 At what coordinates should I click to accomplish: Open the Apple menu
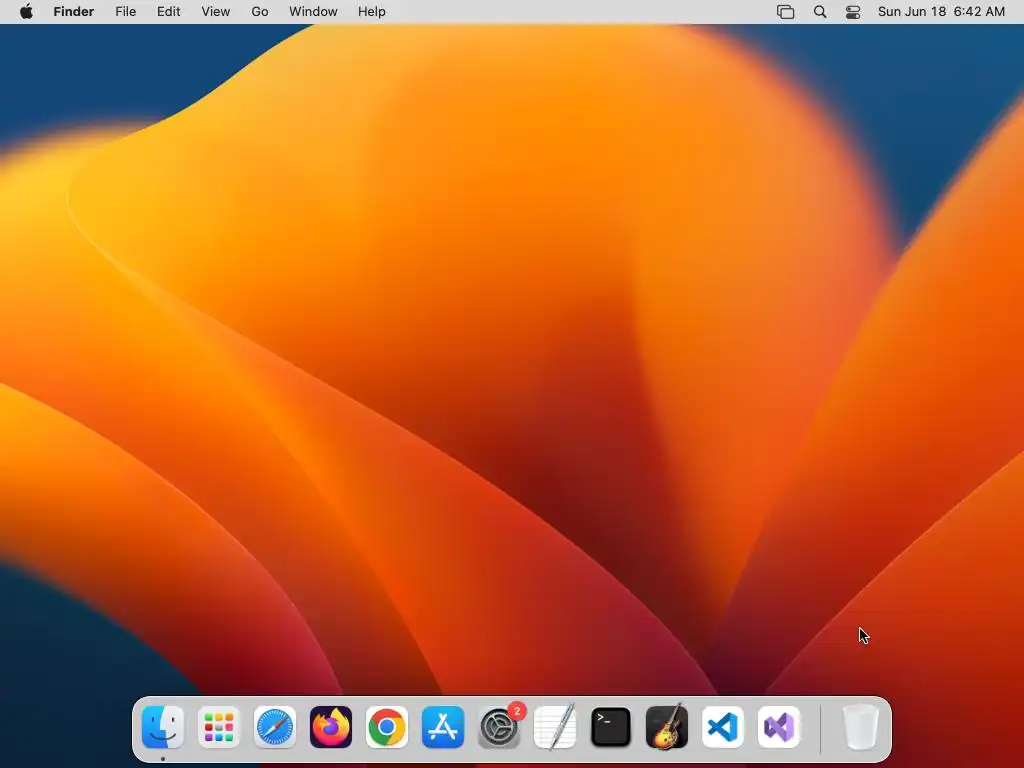pyautogui.click(x=26, y=12)
